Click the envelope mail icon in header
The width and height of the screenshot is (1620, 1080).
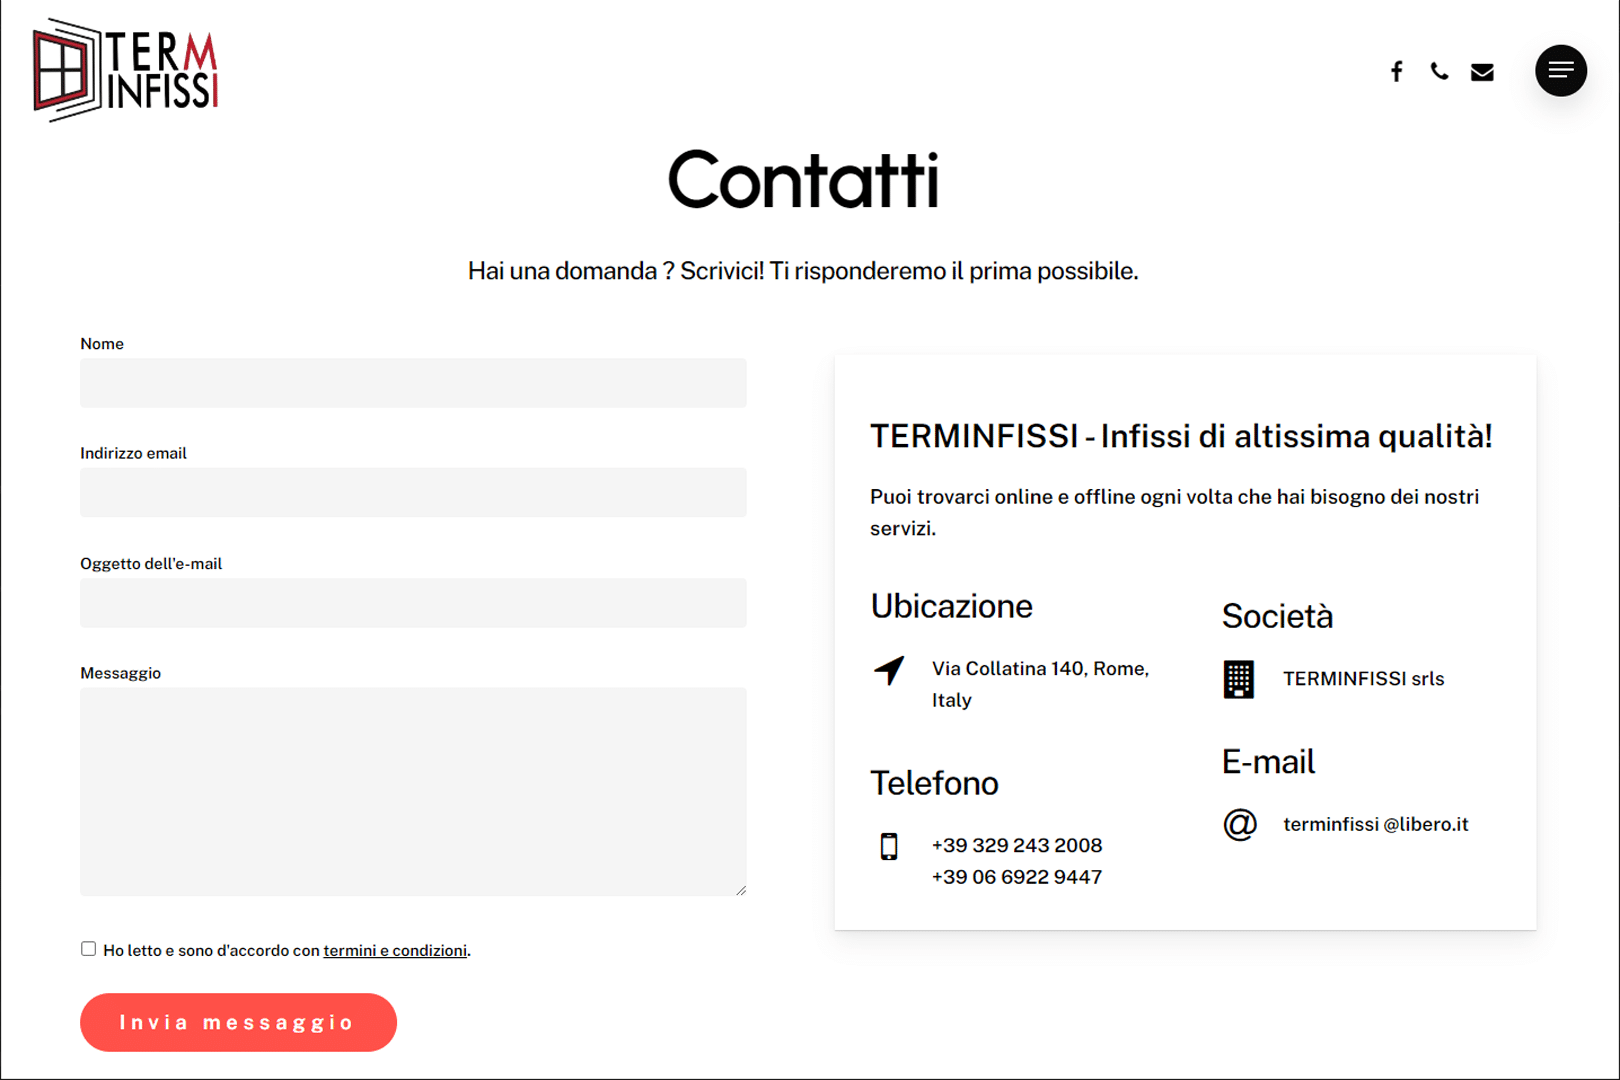tap(1482, 72)
